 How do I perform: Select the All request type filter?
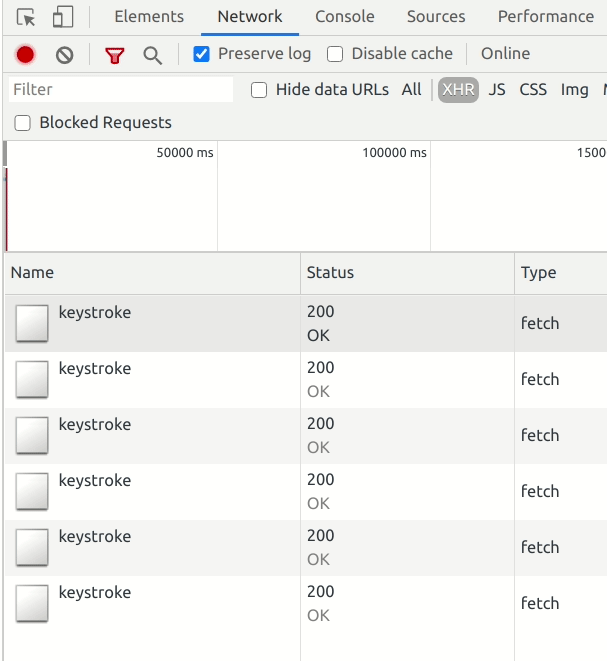click(x=411, y=89)
